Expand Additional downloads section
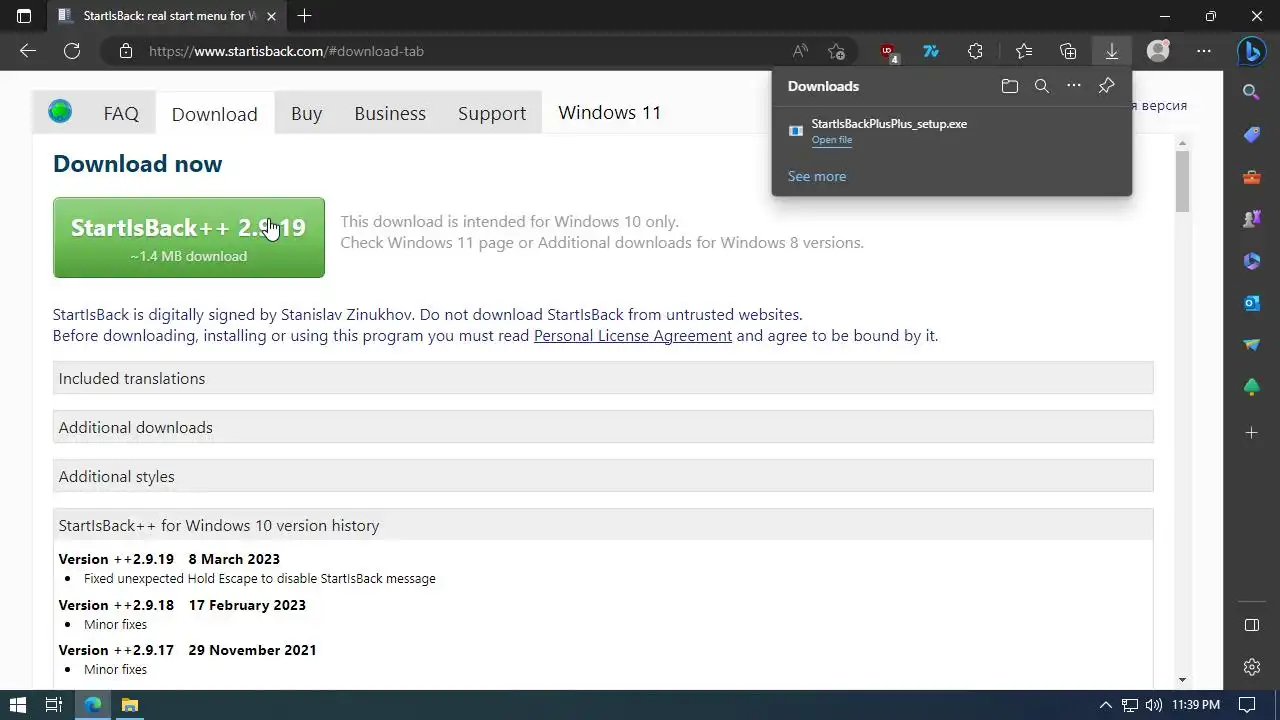 click(603, 427)
